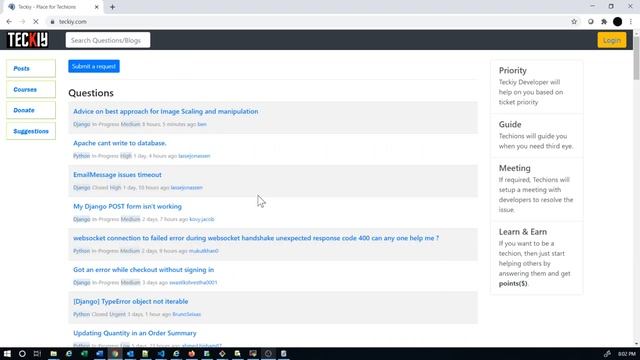
Task: Click the Meeting heading in right panel
Action: tap(515, 168)
